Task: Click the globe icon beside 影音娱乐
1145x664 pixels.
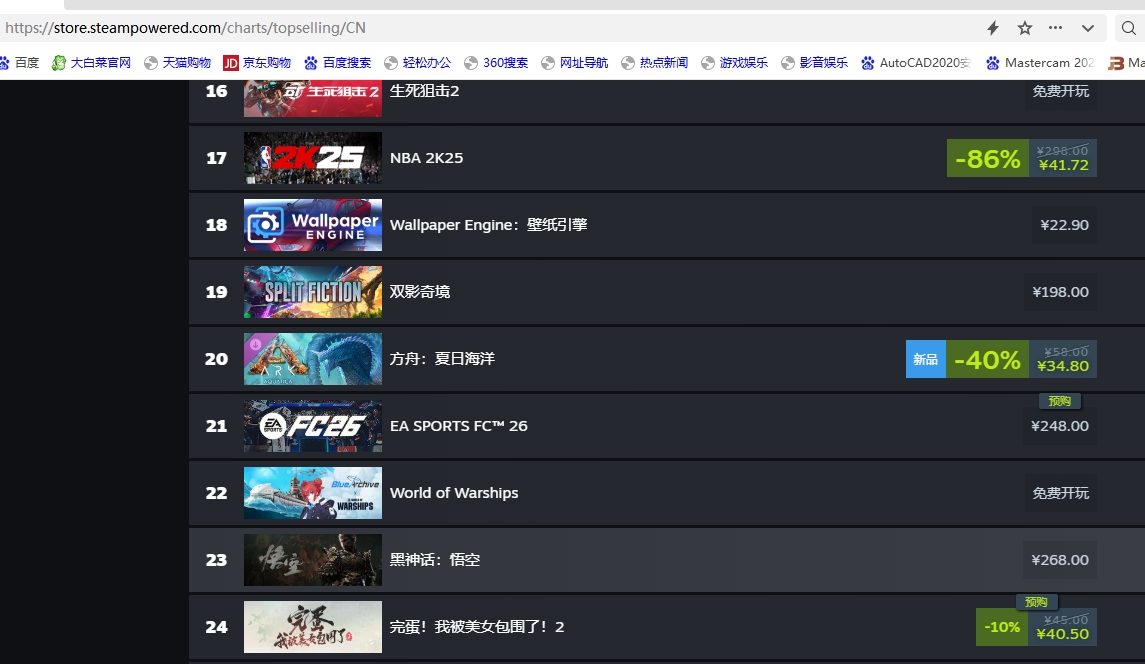Action: (788, 63)
